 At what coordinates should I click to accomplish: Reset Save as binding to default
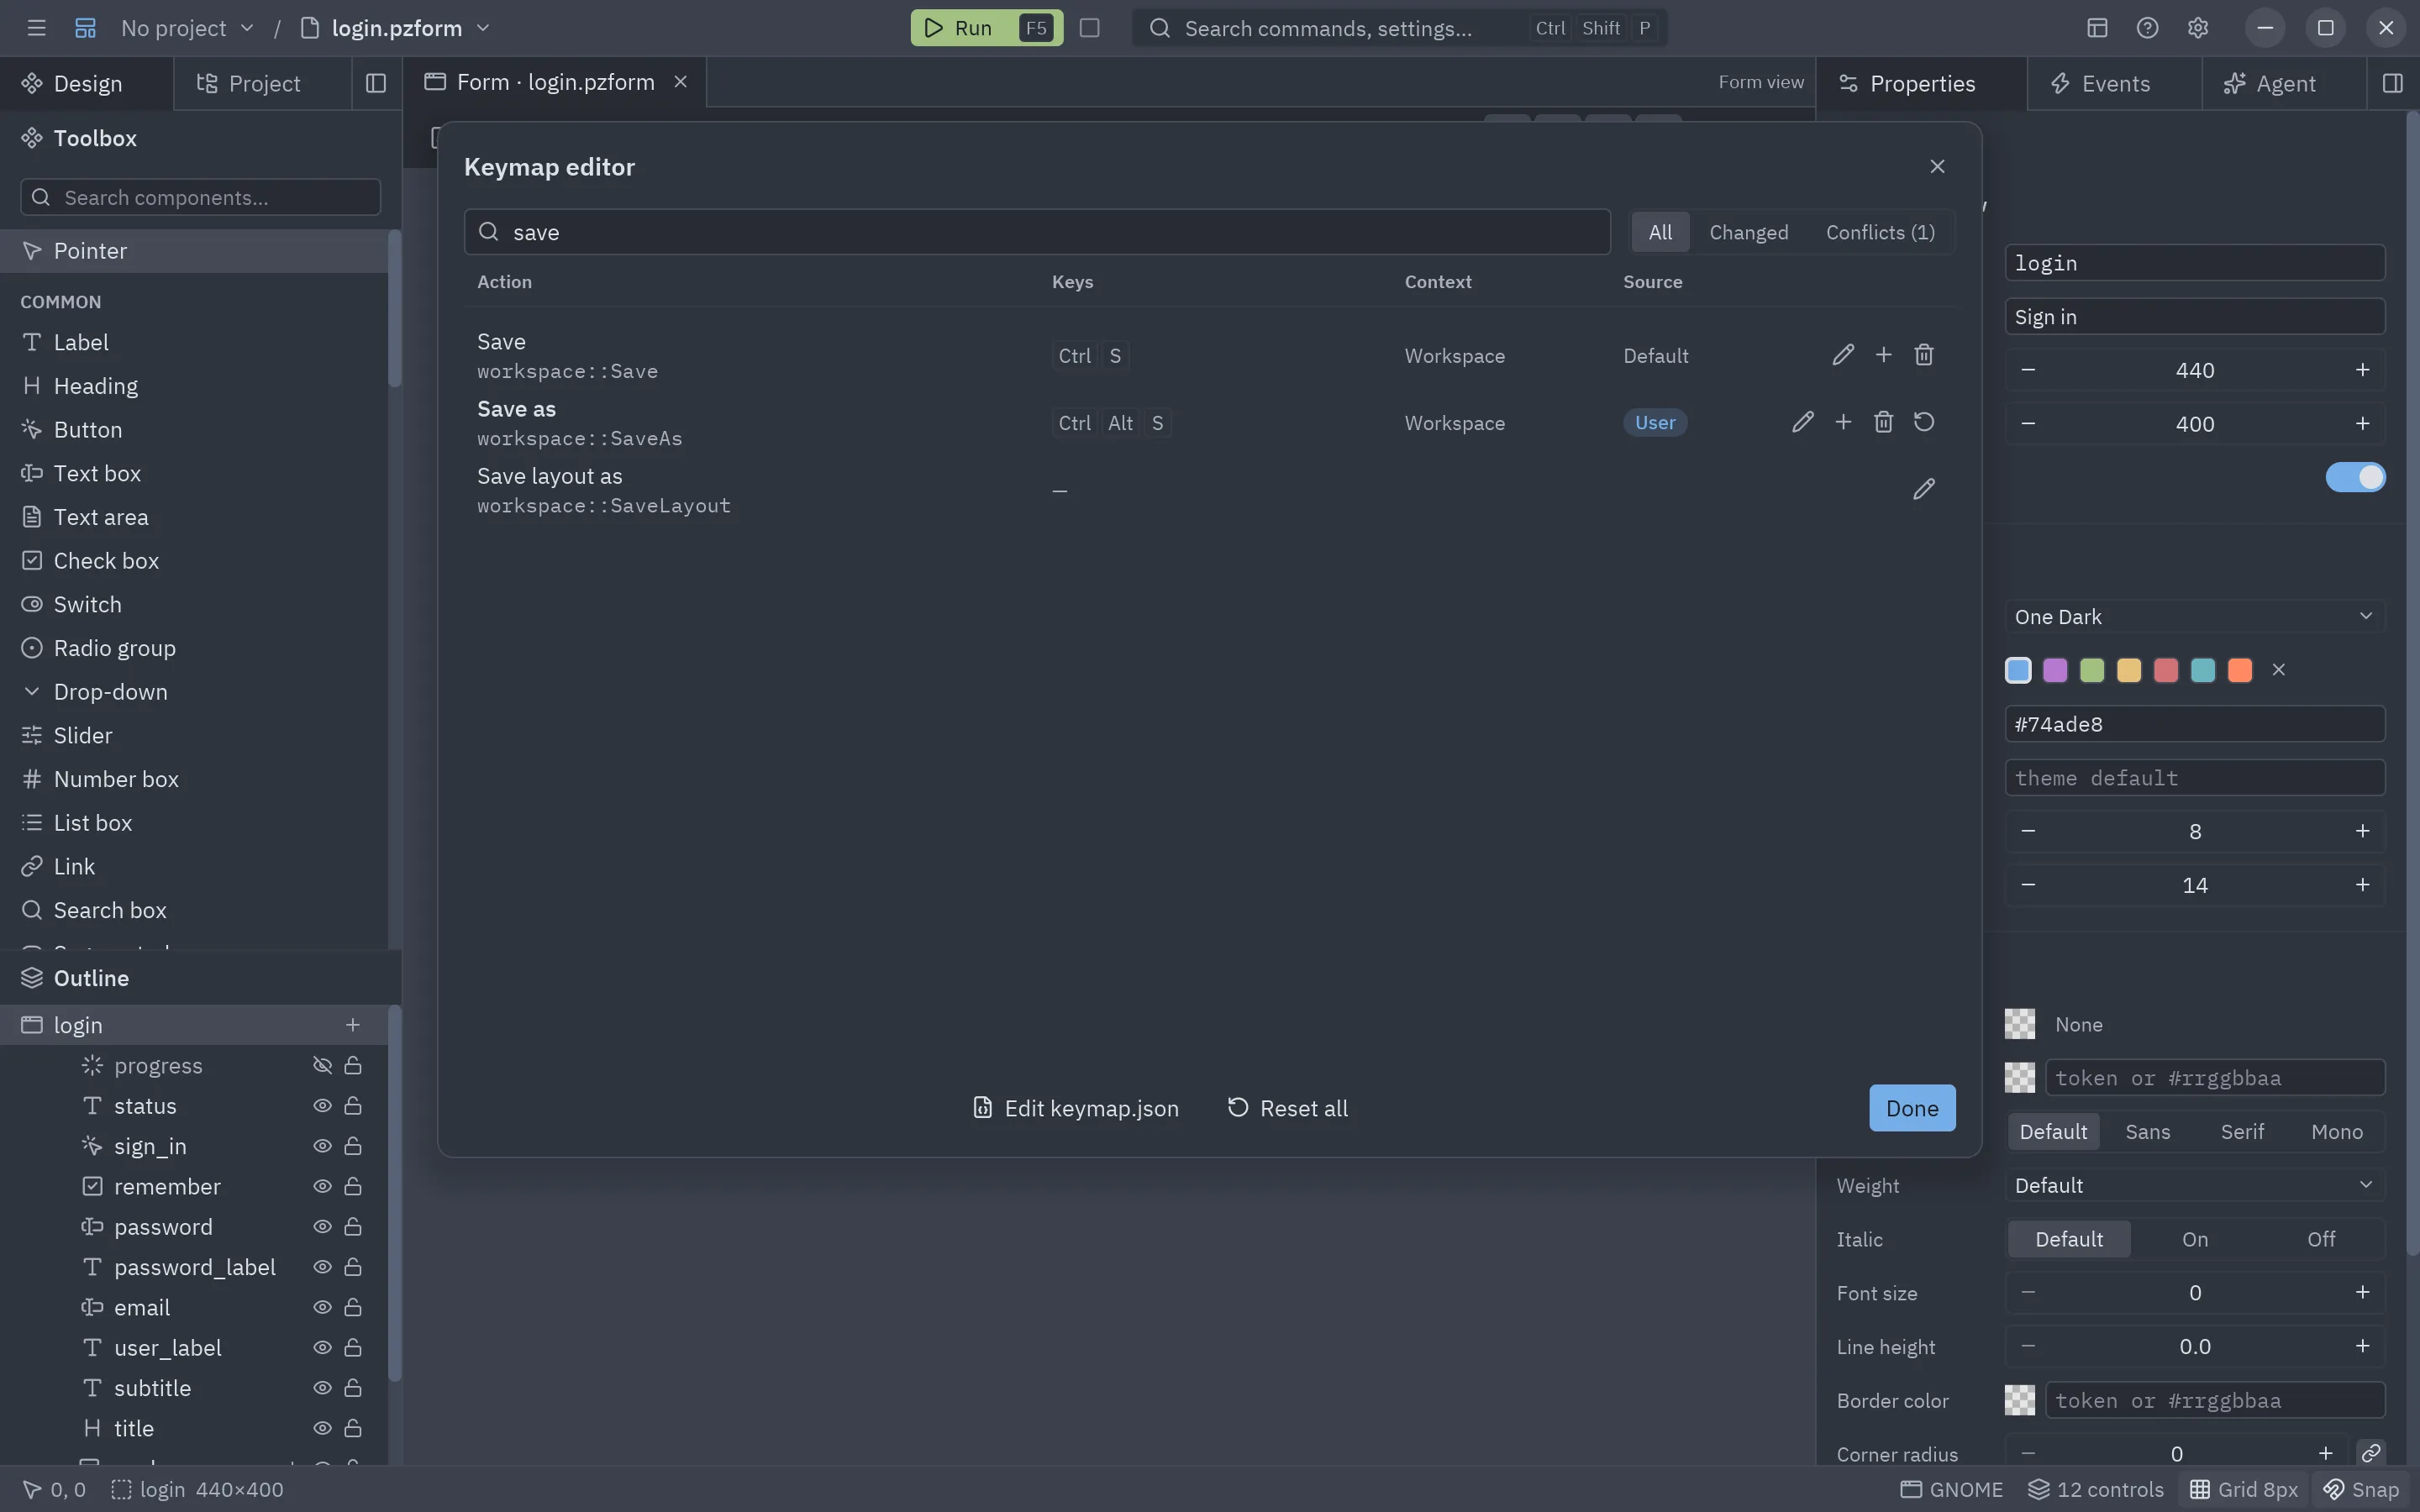(1923, 422)
